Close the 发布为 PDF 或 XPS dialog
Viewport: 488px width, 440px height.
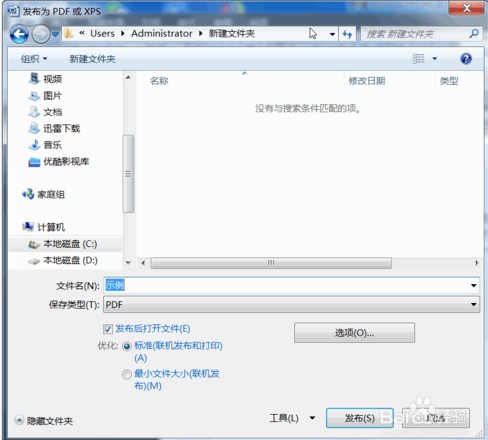[467, 8]
